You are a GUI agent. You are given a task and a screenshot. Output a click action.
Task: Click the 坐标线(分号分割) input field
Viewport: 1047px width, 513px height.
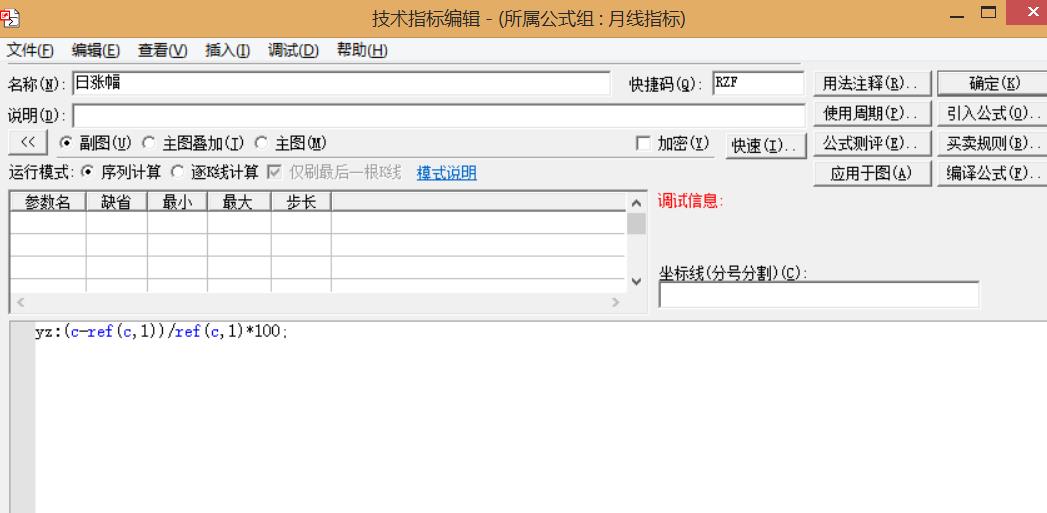[819, 295]
